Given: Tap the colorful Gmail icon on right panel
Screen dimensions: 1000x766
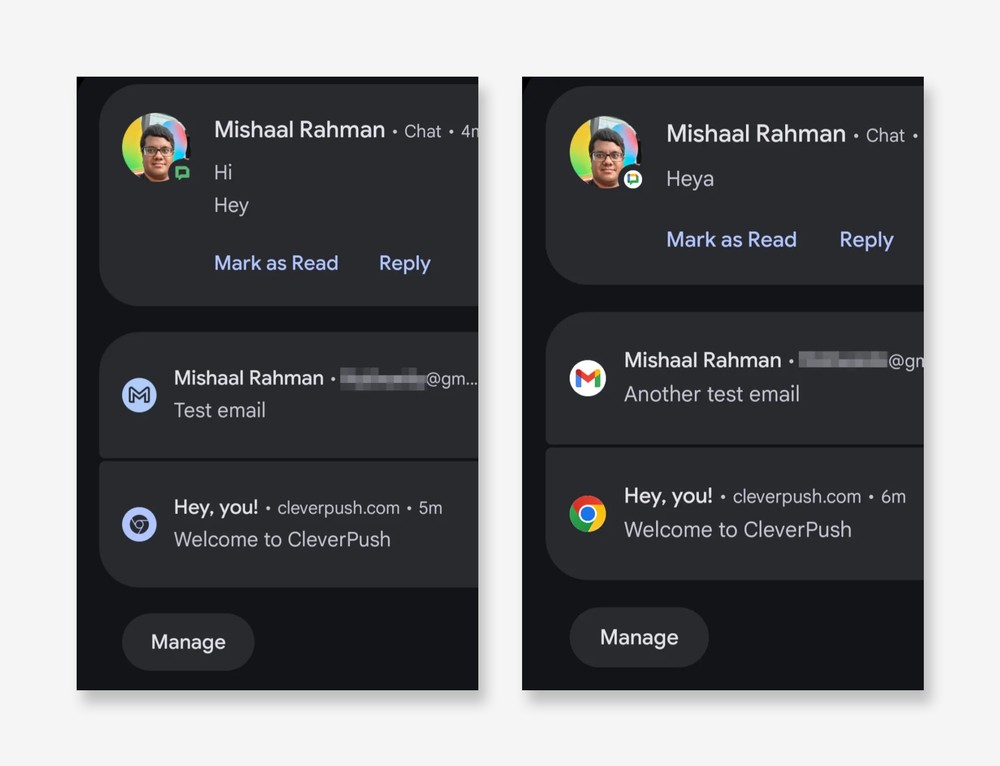Looking at the screenshot, I should (x=587, y=378).
